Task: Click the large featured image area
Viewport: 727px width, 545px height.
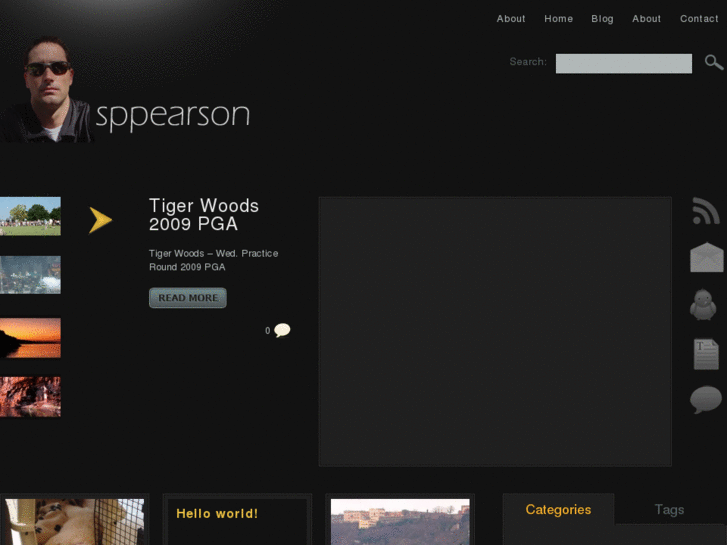Action: [x=495, y=332]
